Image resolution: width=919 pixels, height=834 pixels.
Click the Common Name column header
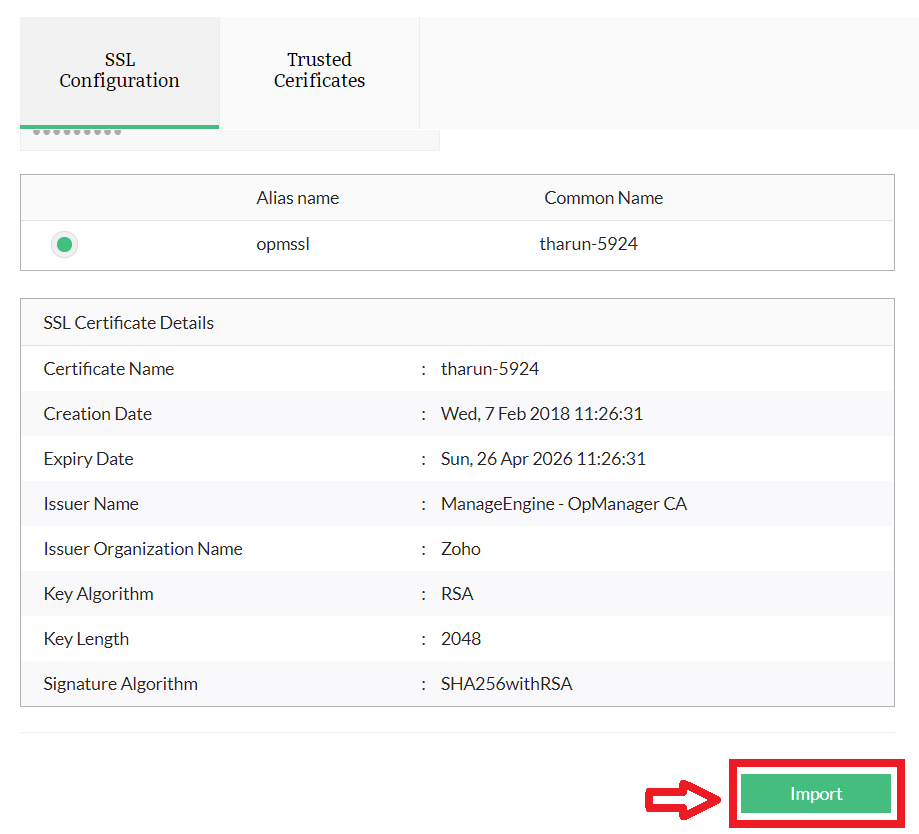point(603,197)
